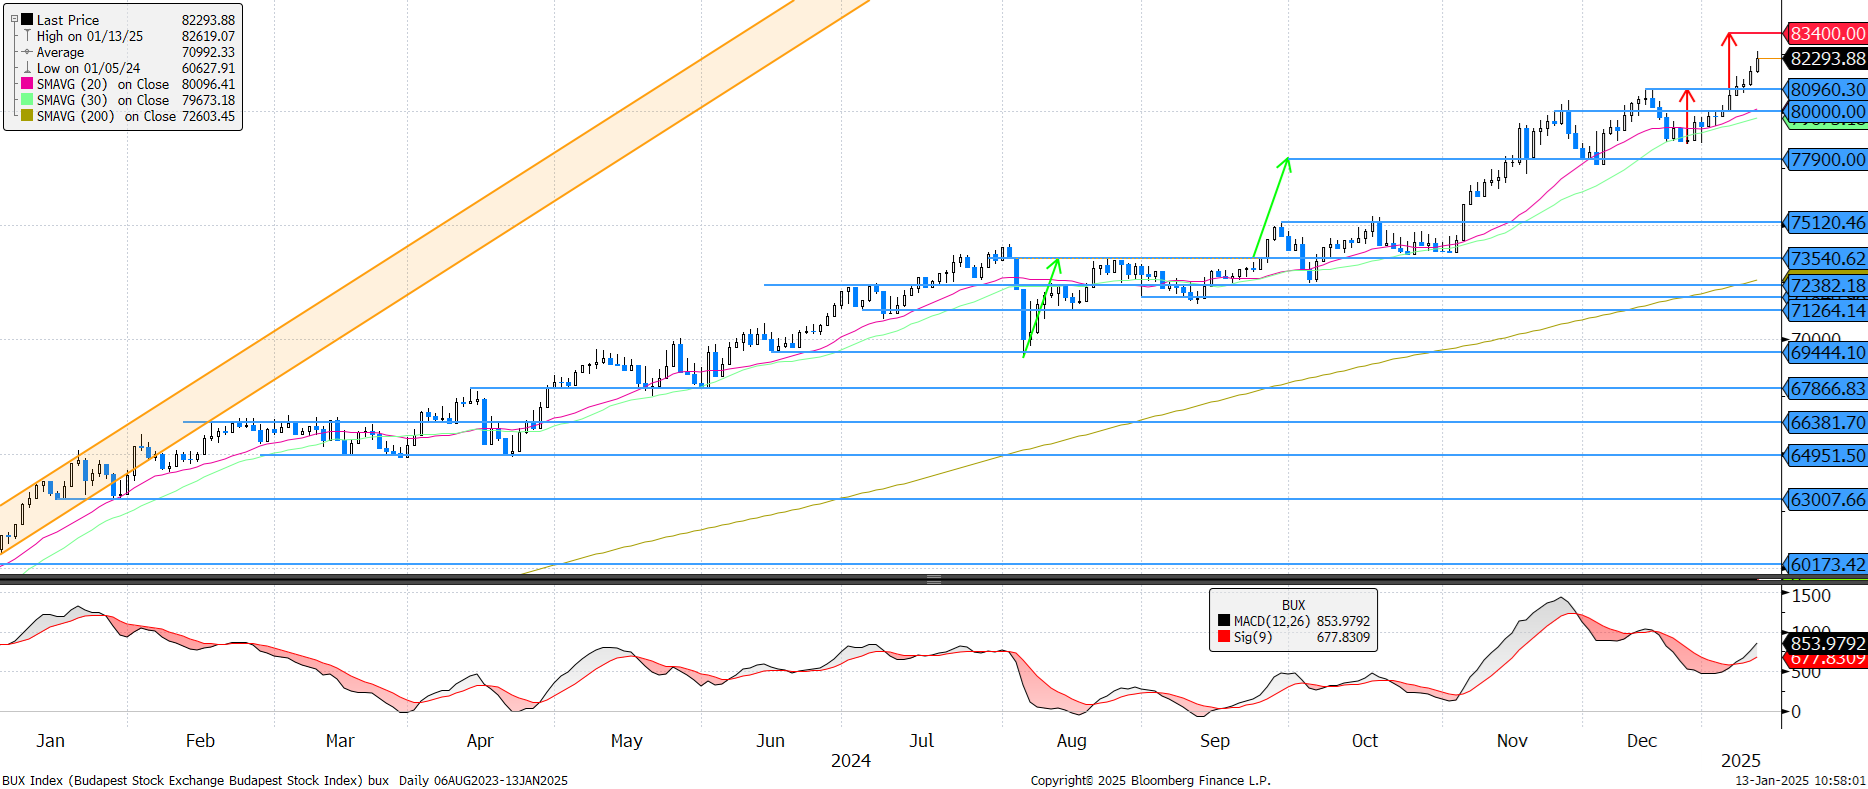1868x789 pixels.
Task: Click the olive SMAVG (200) swatch
Action: (x=27, y=116)
